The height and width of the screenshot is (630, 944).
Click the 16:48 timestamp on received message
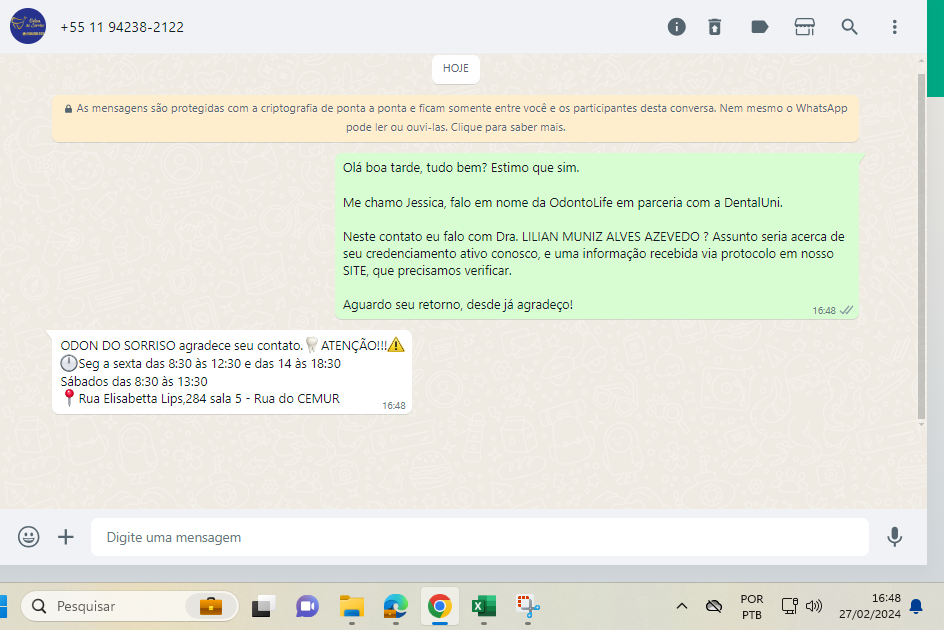(394, 406)
